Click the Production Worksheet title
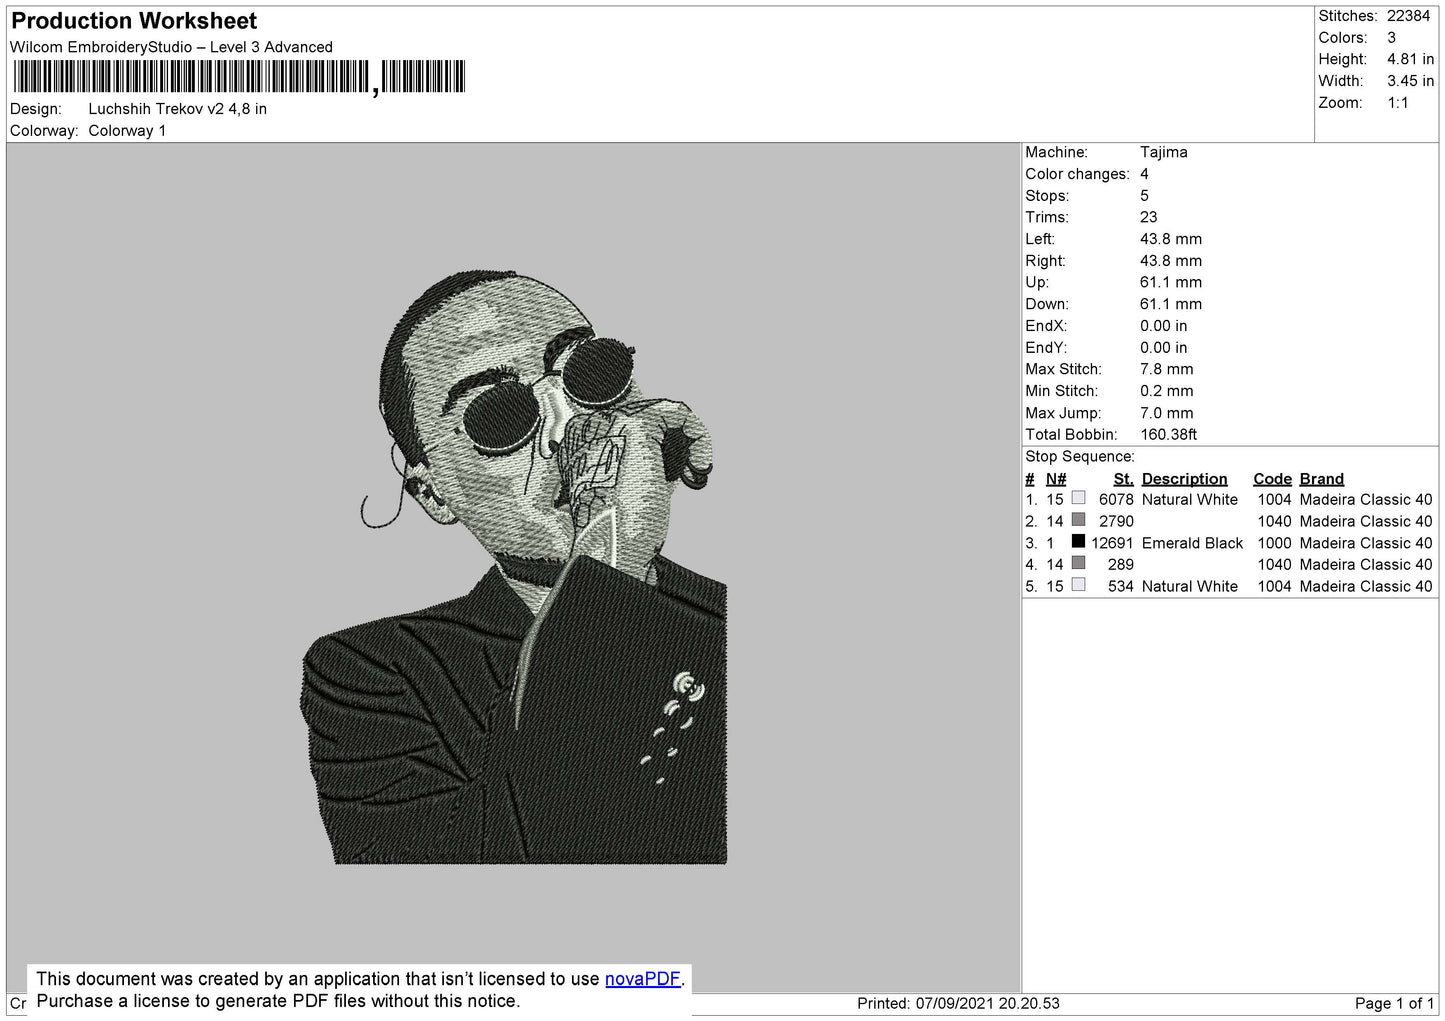This screenshot has width=1445, height=1021. tap(134, 21)
